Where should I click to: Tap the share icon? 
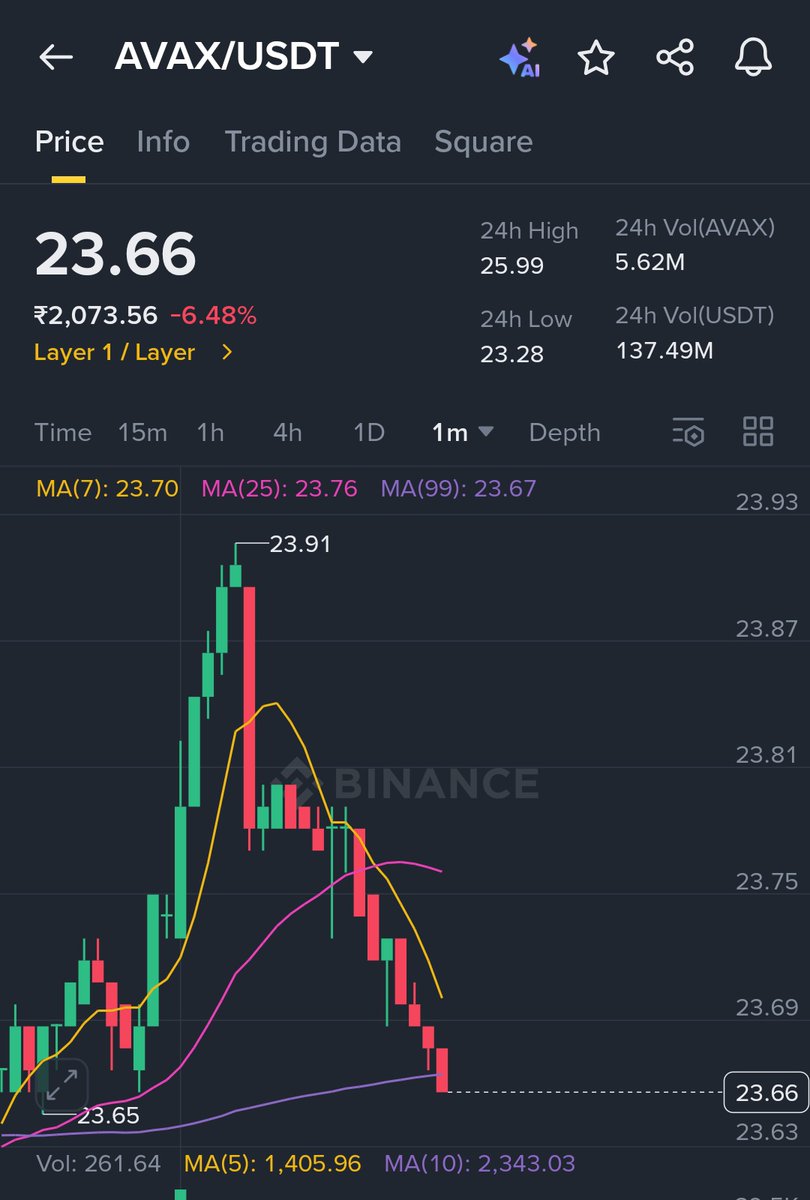coord(675,58)
